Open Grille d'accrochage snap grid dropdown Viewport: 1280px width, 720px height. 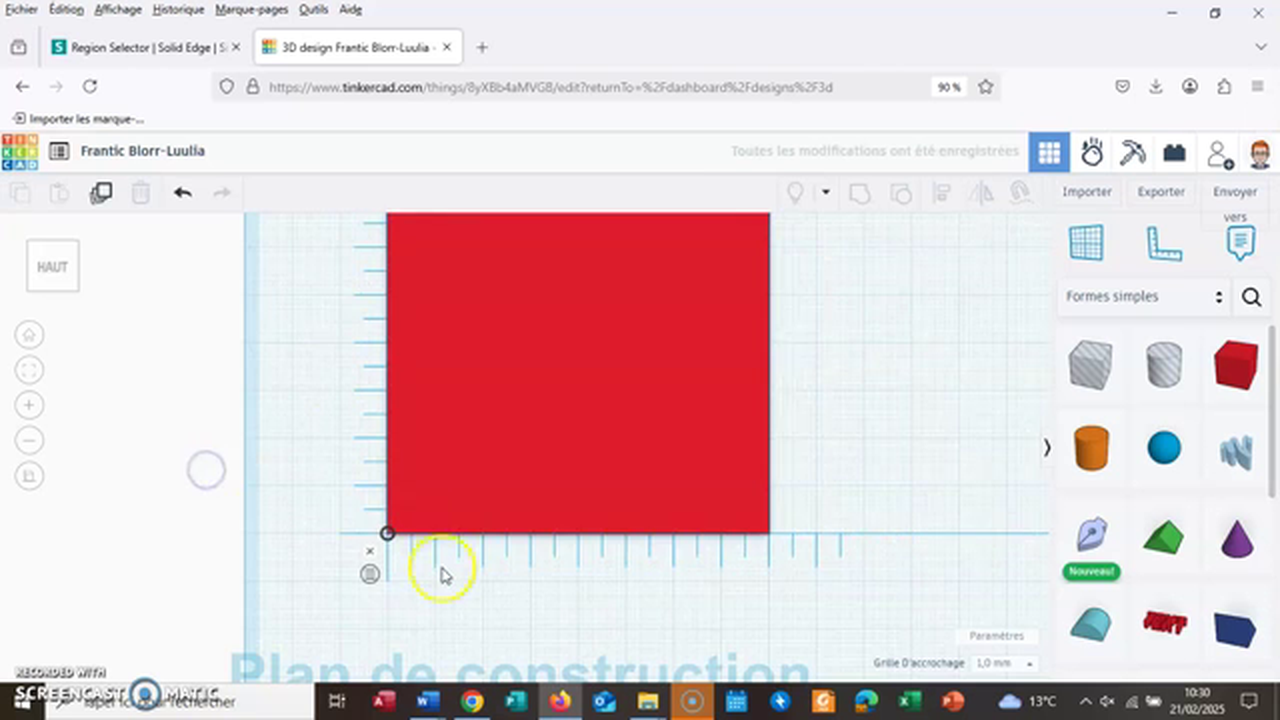point(1004,663)
